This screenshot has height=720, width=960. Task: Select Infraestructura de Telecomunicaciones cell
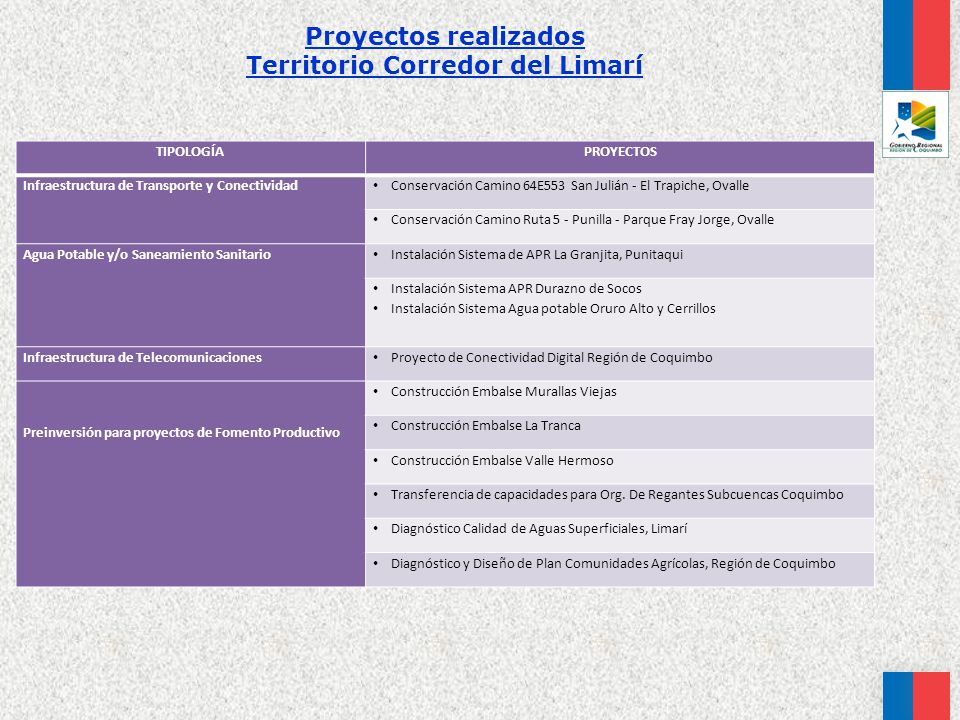point(190,364)
